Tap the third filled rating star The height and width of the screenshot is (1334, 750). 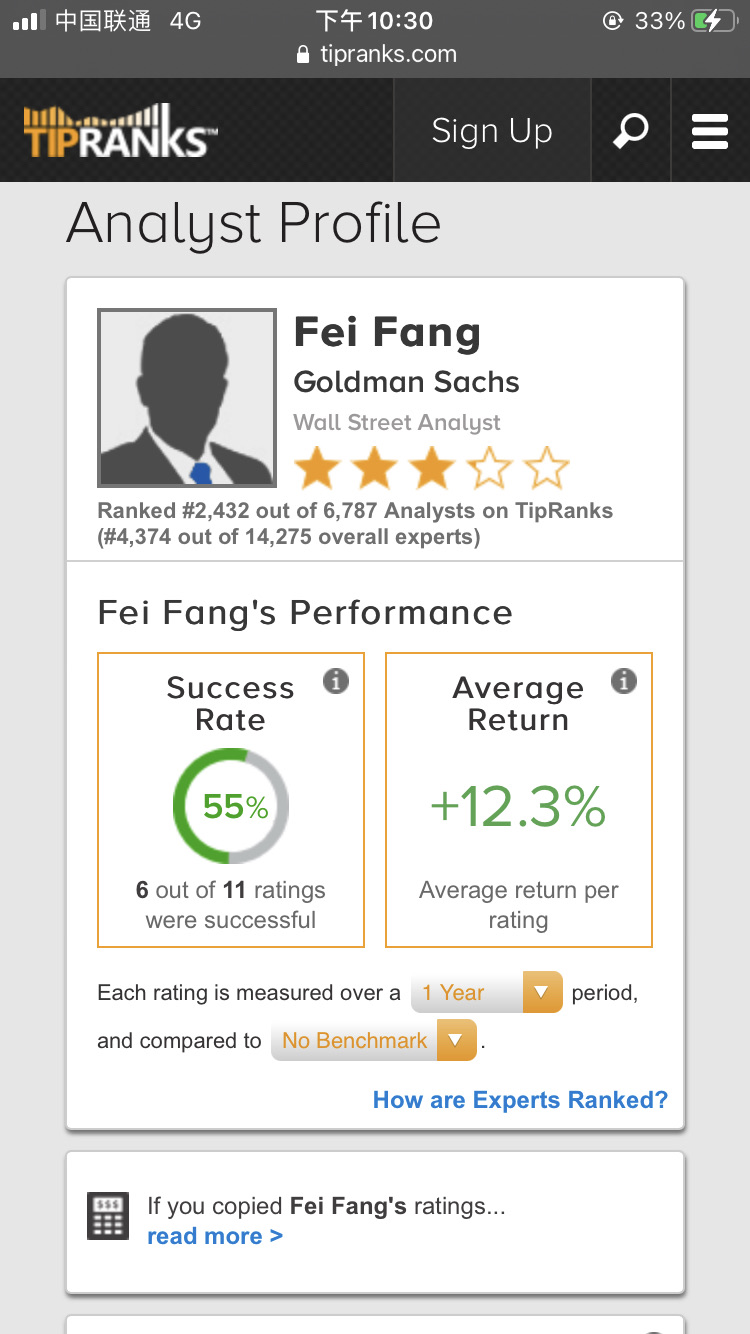click(431, 468)
